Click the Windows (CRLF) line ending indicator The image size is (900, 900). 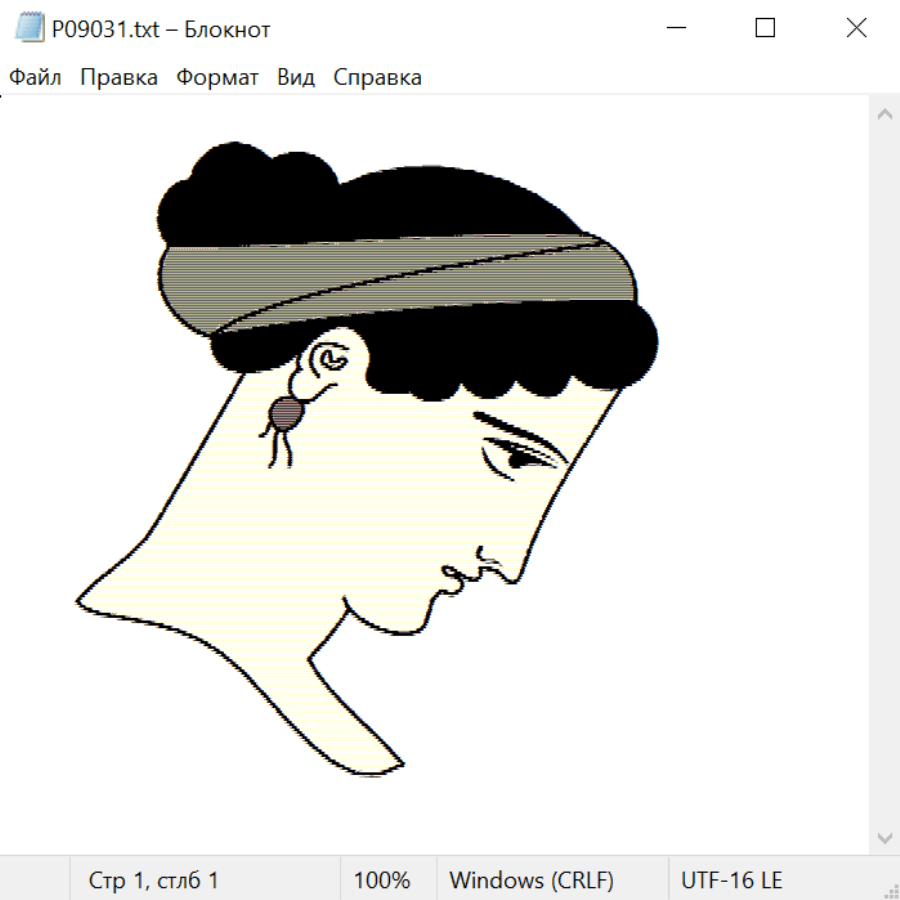pos(531,880)
